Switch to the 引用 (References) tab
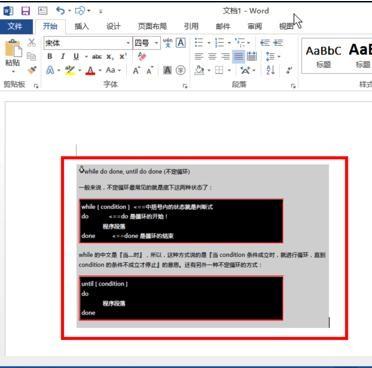This screenshot has width=372, height=368. coord(191,26)
